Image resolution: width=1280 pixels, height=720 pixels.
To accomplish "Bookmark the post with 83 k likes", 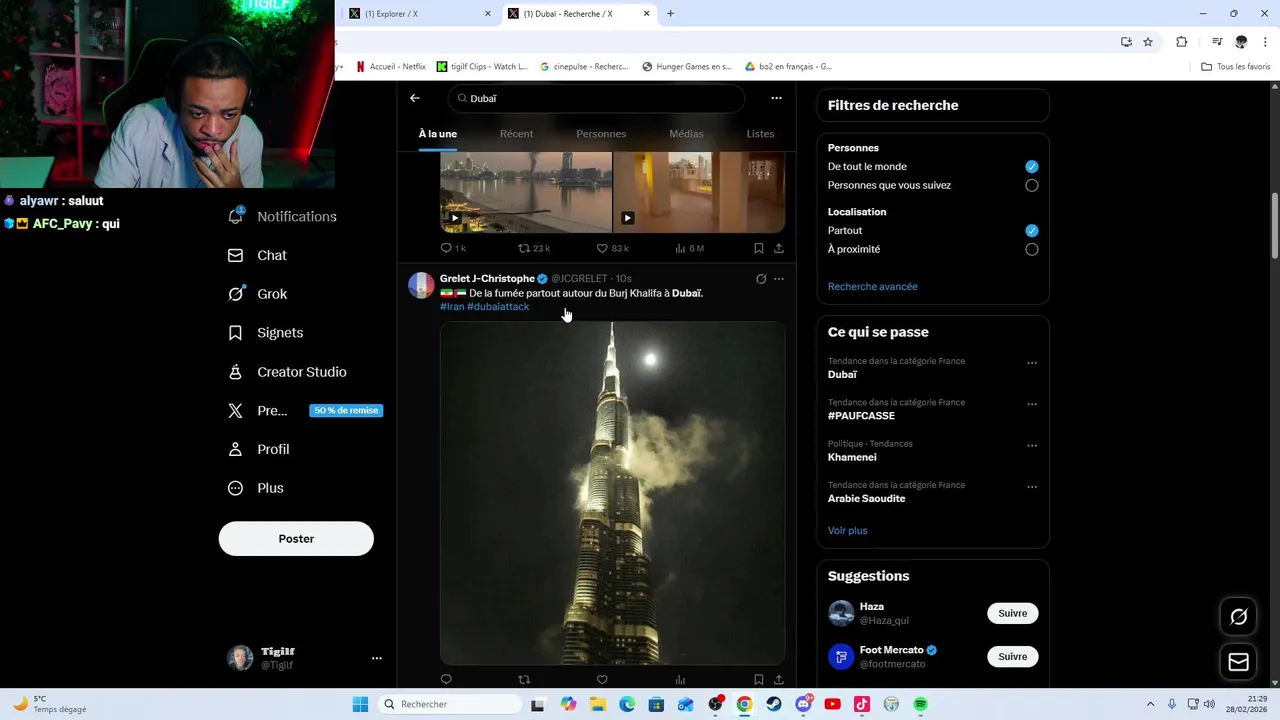I will pos(759,248).
